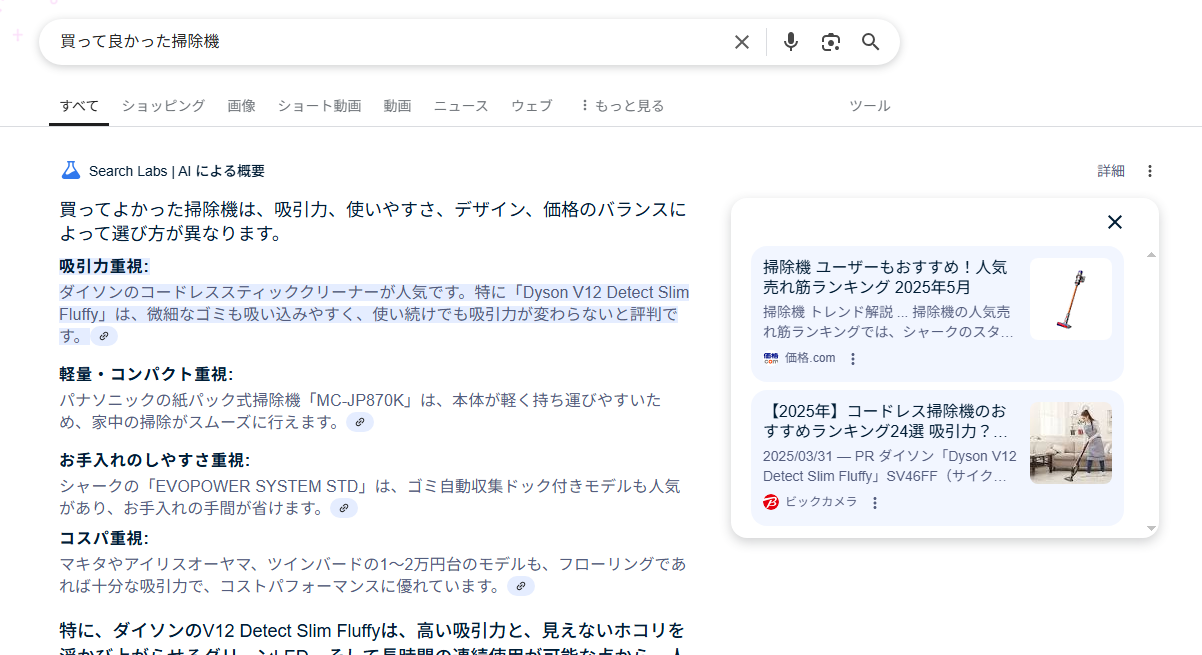Click the woman vacuuming thumbnail image
This screenshot has height=655, width=1202.
[1071, 443]
